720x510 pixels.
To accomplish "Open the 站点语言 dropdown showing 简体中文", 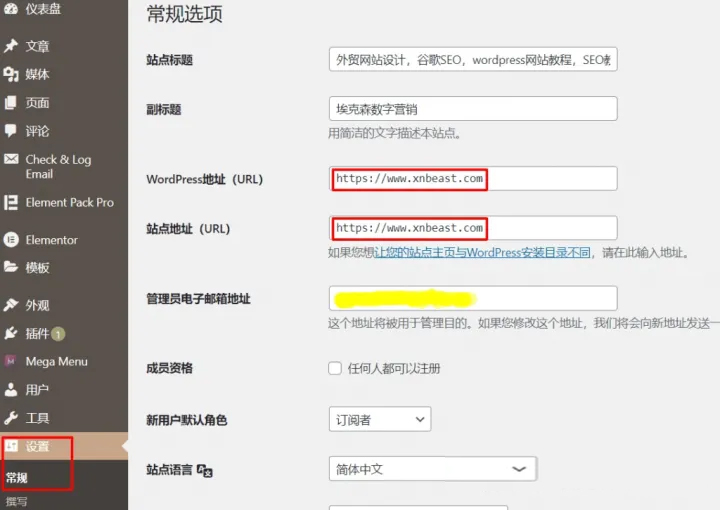I will (433, 469).
